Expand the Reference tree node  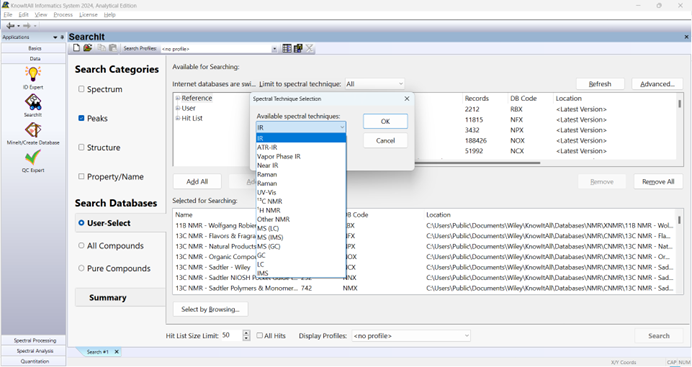pos(178,98)
